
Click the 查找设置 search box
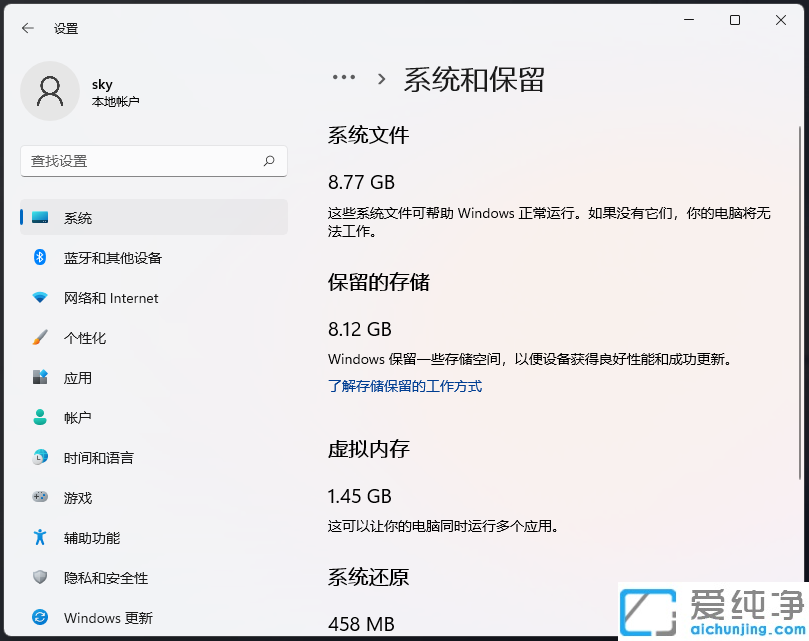coord(153,161)
